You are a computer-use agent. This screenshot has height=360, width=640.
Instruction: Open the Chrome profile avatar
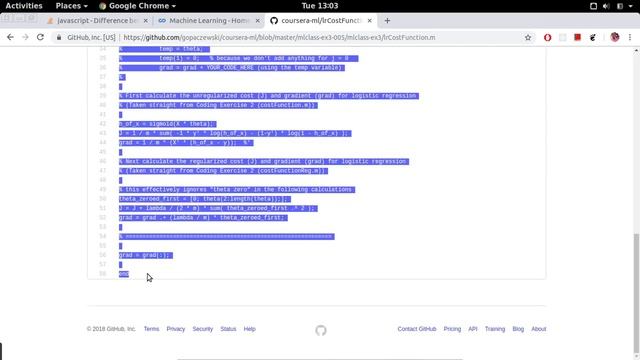point(615,37)
